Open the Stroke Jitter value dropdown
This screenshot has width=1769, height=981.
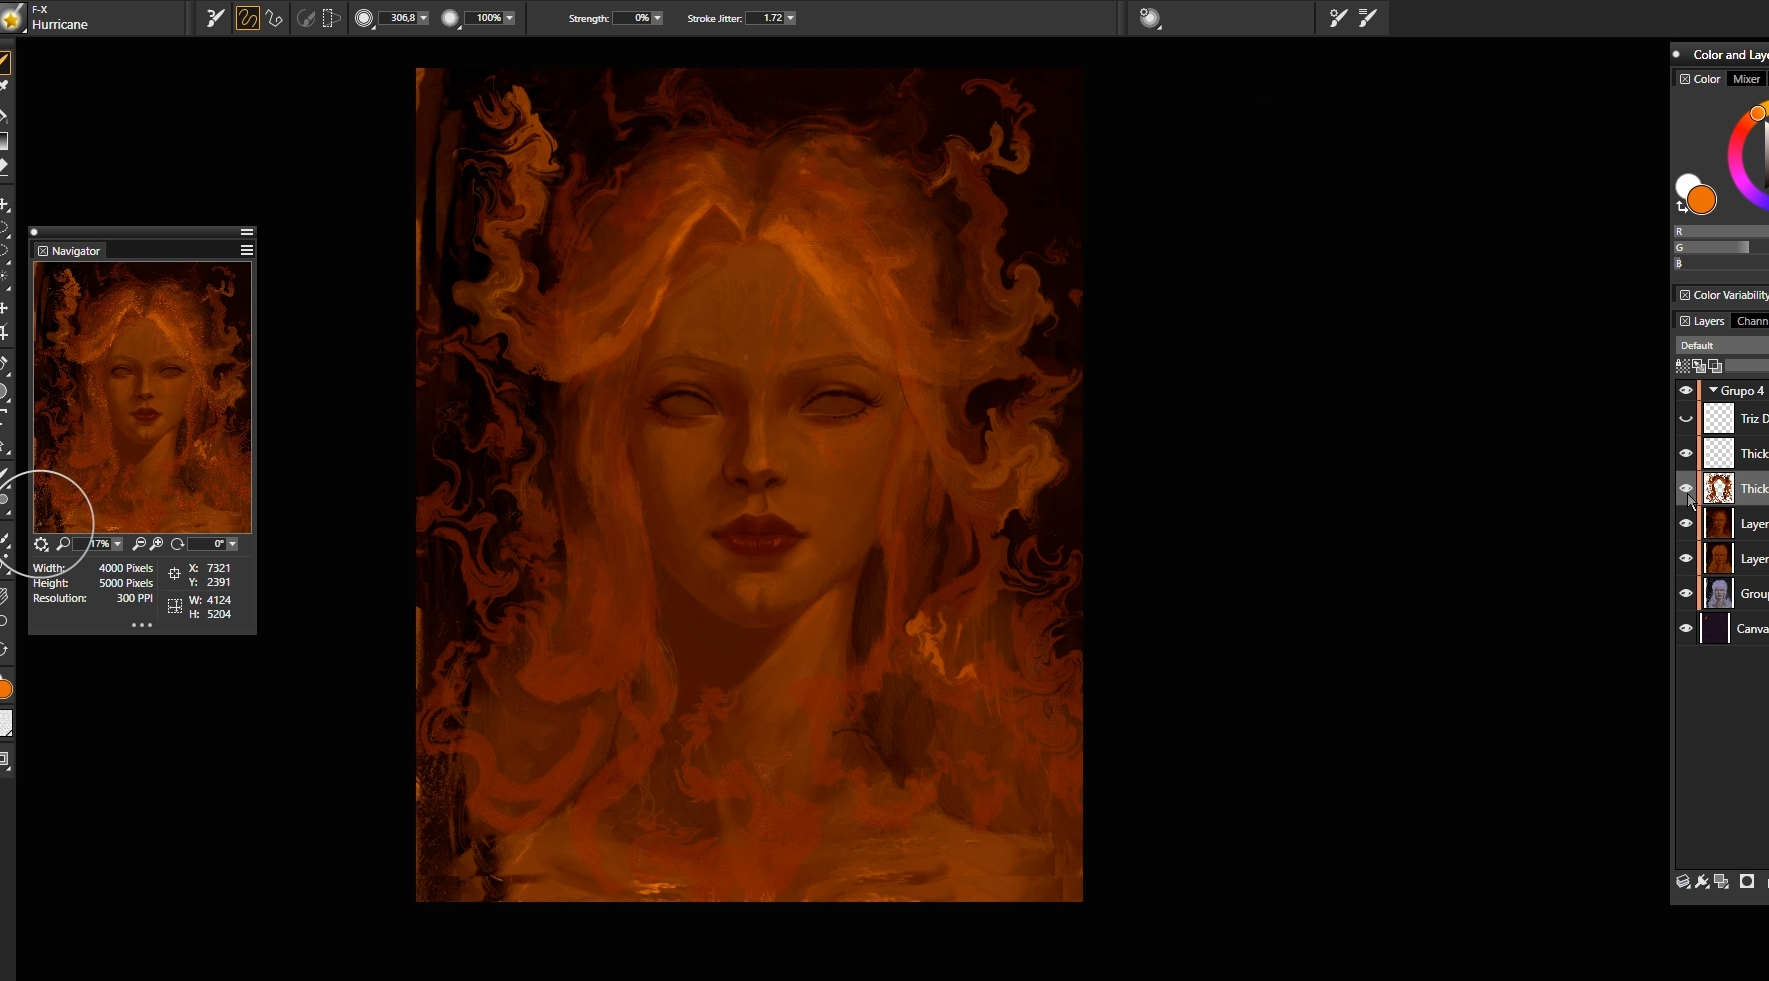[790, 18]
